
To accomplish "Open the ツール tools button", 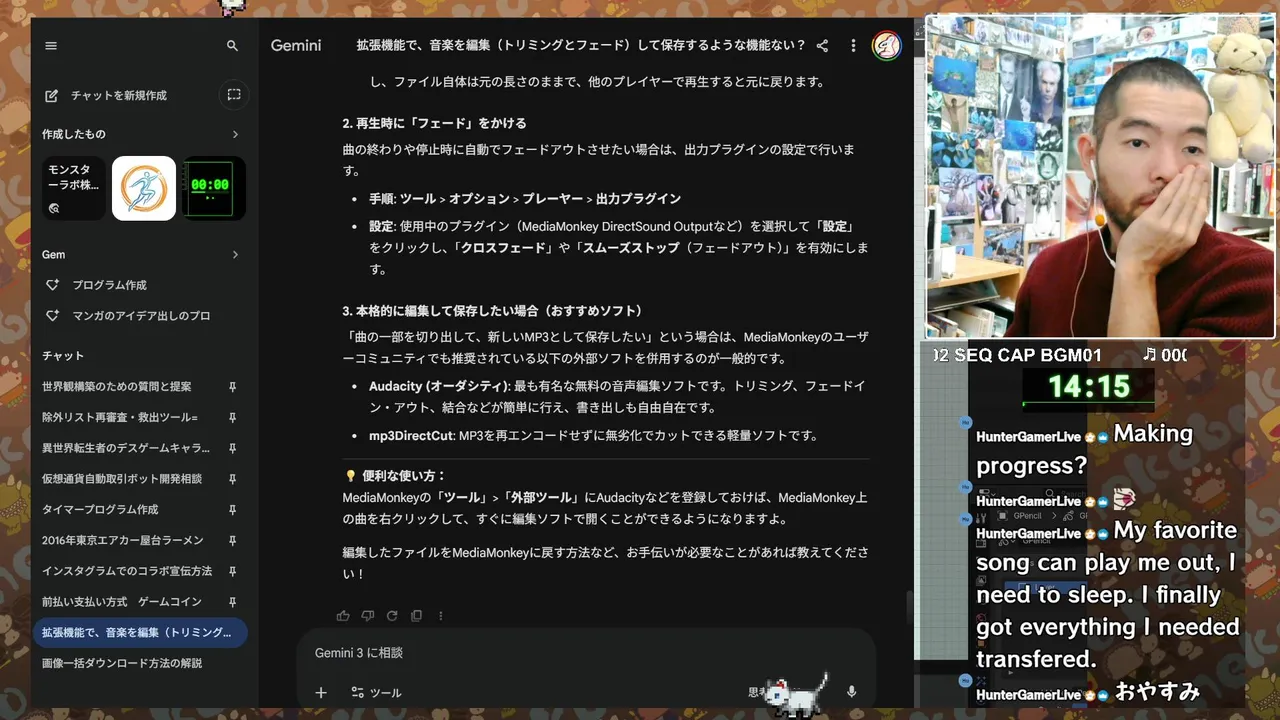I will pos(376,692).
